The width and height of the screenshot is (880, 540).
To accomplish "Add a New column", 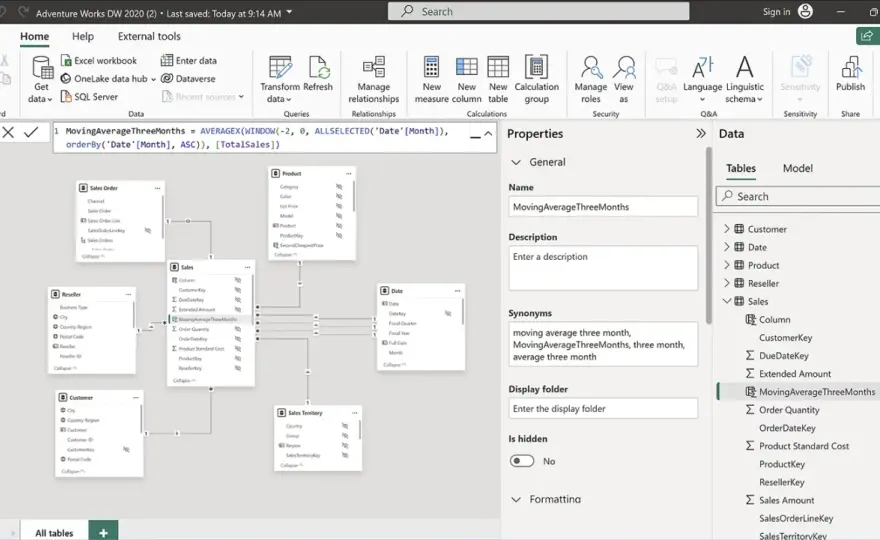I will click(466, 80).
